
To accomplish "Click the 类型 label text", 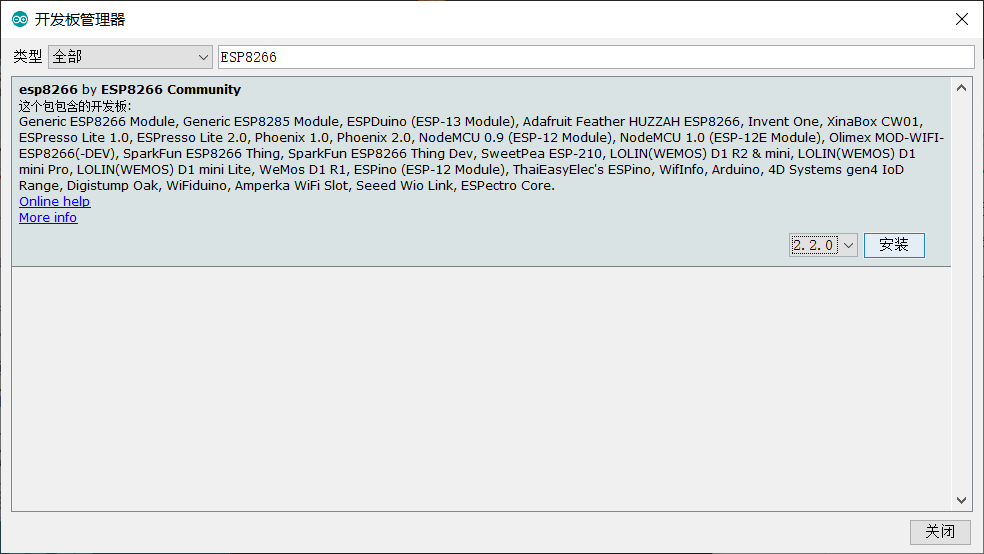I will pyautogui.click(x=28, y=57).
